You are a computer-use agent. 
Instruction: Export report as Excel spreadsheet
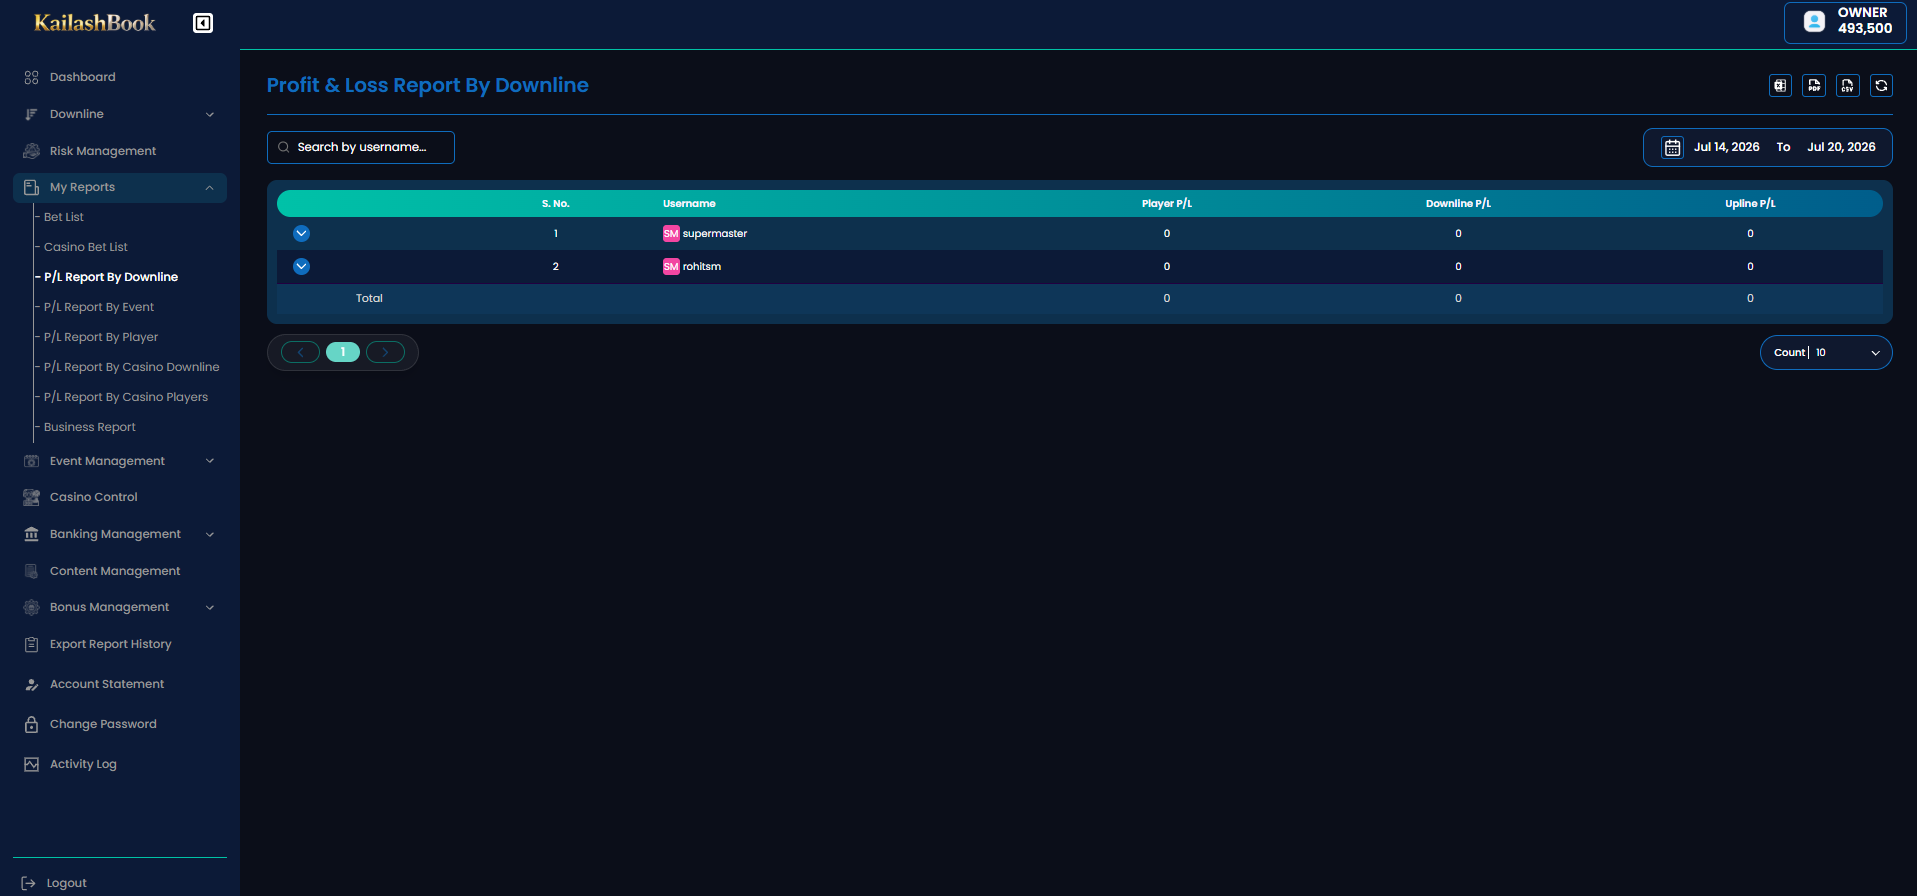pyautogui.click(x=1780, y=86)
